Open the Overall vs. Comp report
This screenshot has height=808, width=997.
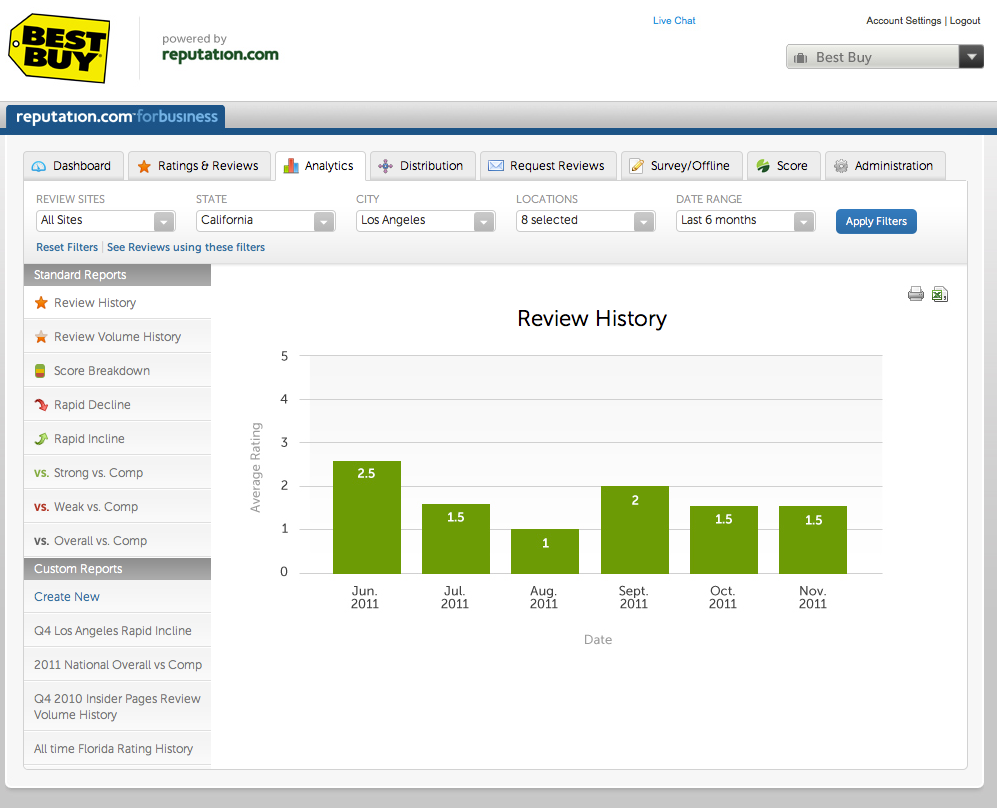117,541
